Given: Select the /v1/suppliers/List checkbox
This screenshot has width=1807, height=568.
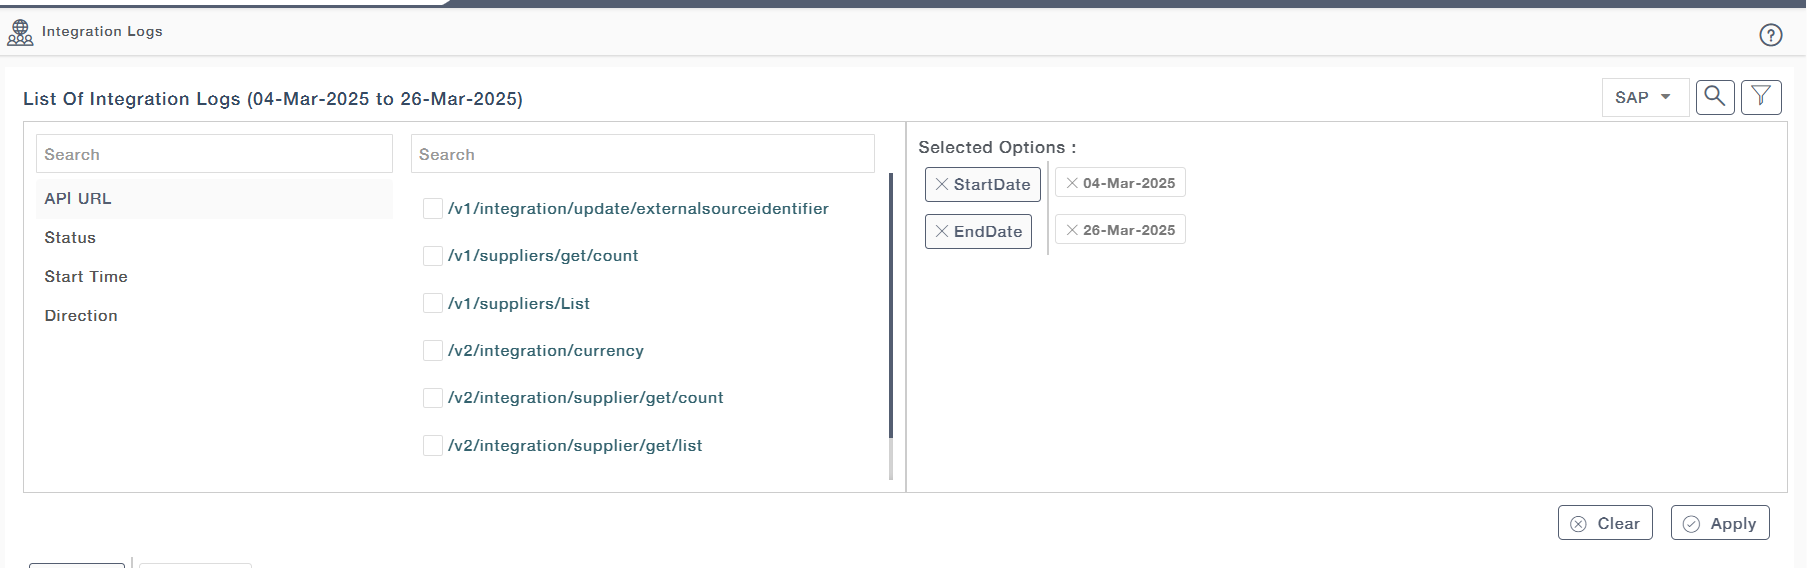Looking at the screenshot, I should pyautogui.click(x=433, y=304).
